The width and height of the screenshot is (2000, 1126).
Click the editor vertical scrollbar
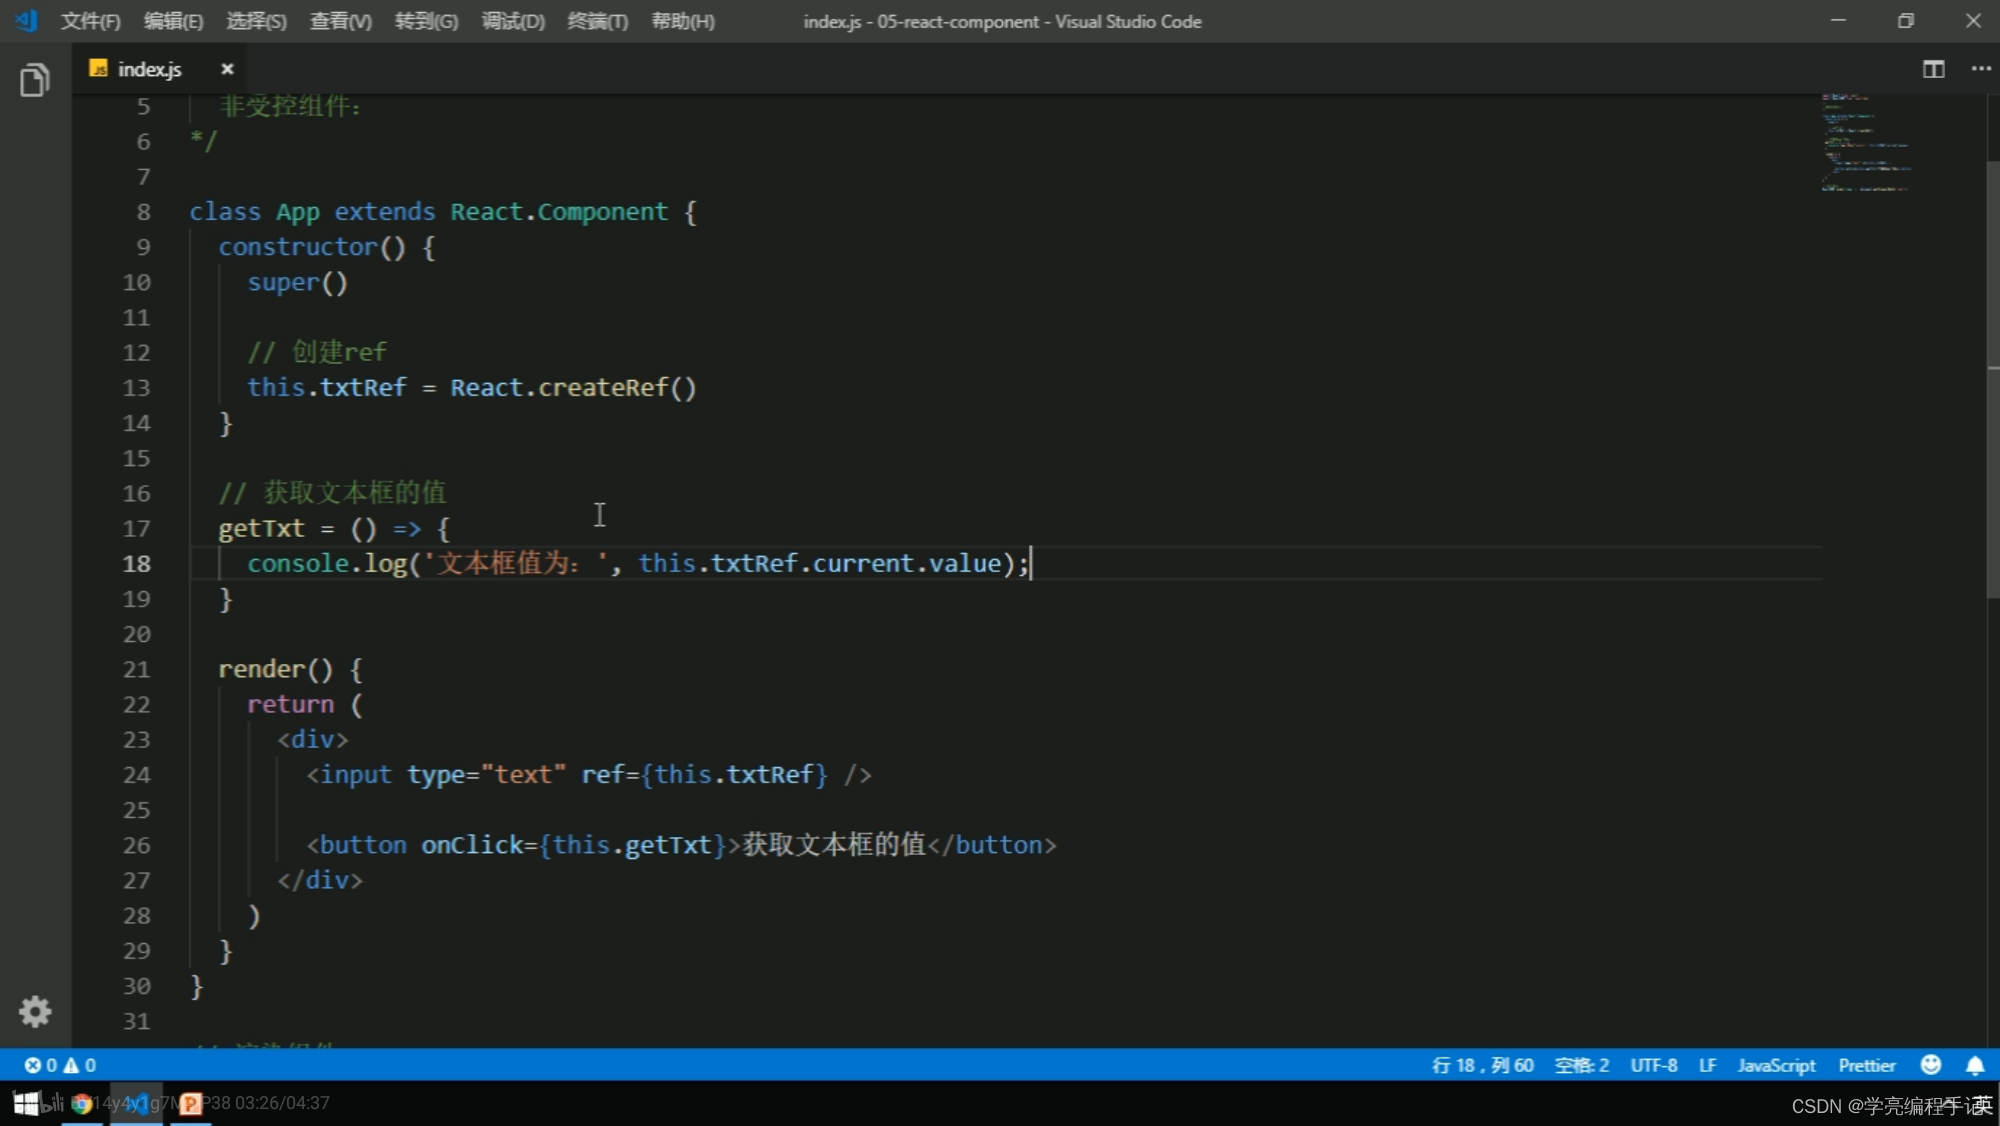coord(1992,380)
